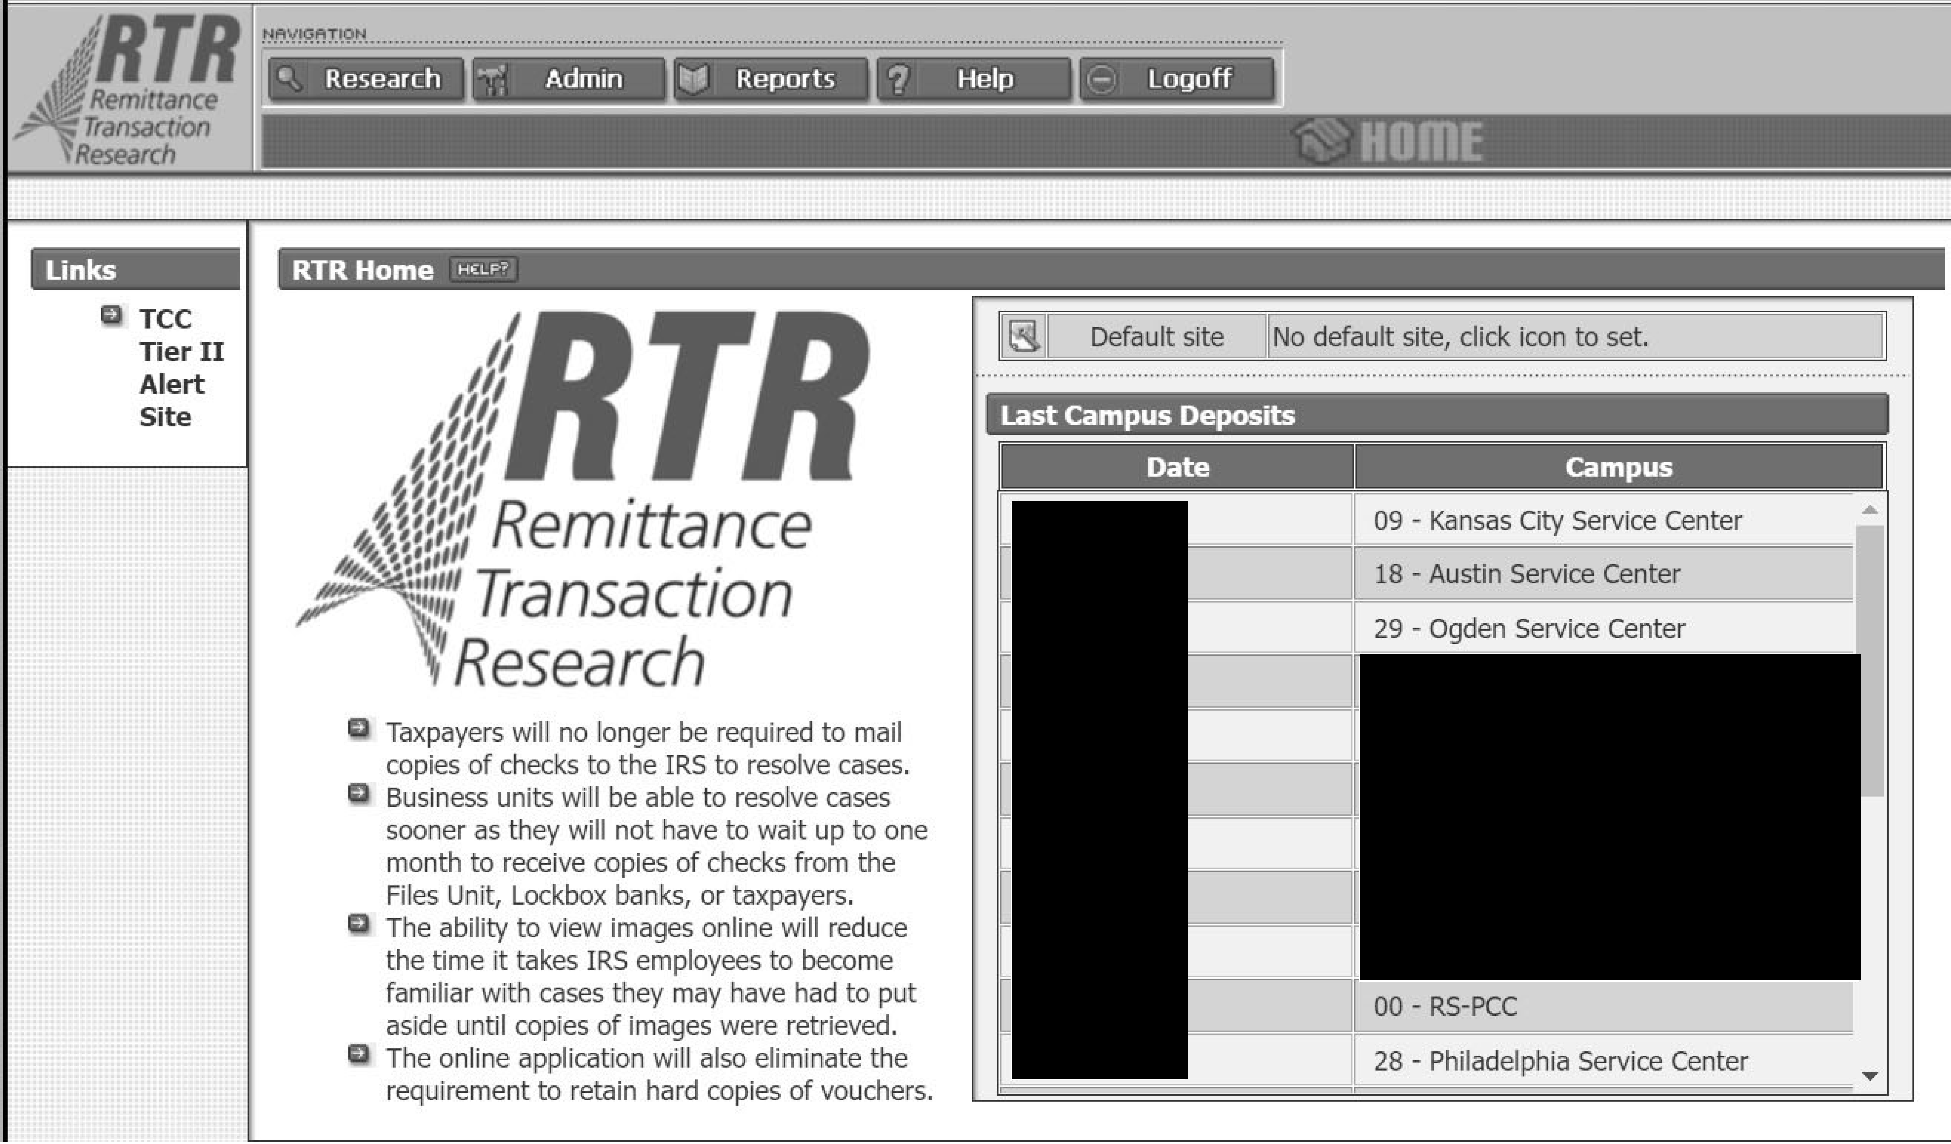
Task: Click the Date column header
Action: pyautogui.click(x=1177, y=467)
